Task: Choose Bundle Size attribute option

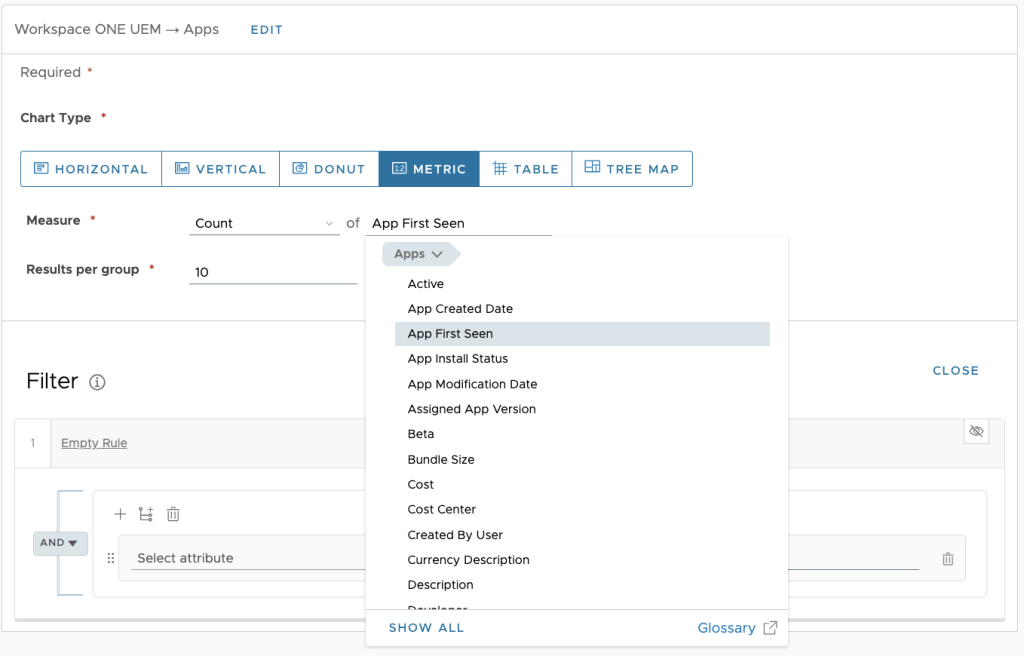Action: 441,460
